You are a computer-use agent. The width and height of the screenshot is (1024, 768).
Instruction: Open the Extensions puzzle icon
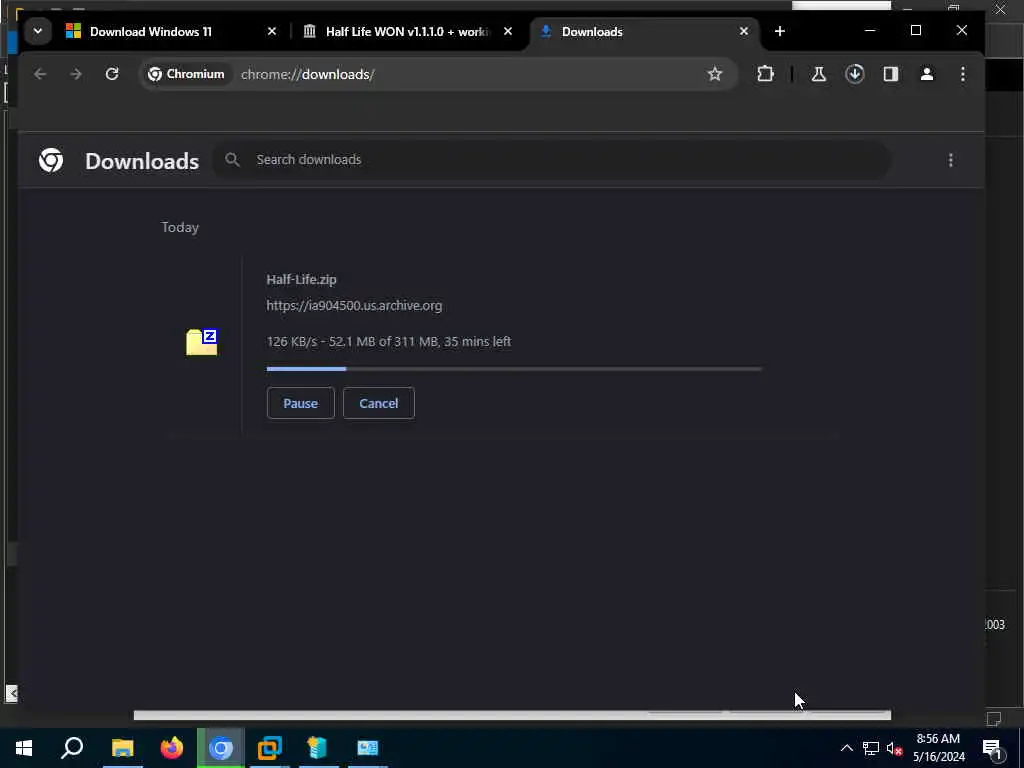coord(765,74)
